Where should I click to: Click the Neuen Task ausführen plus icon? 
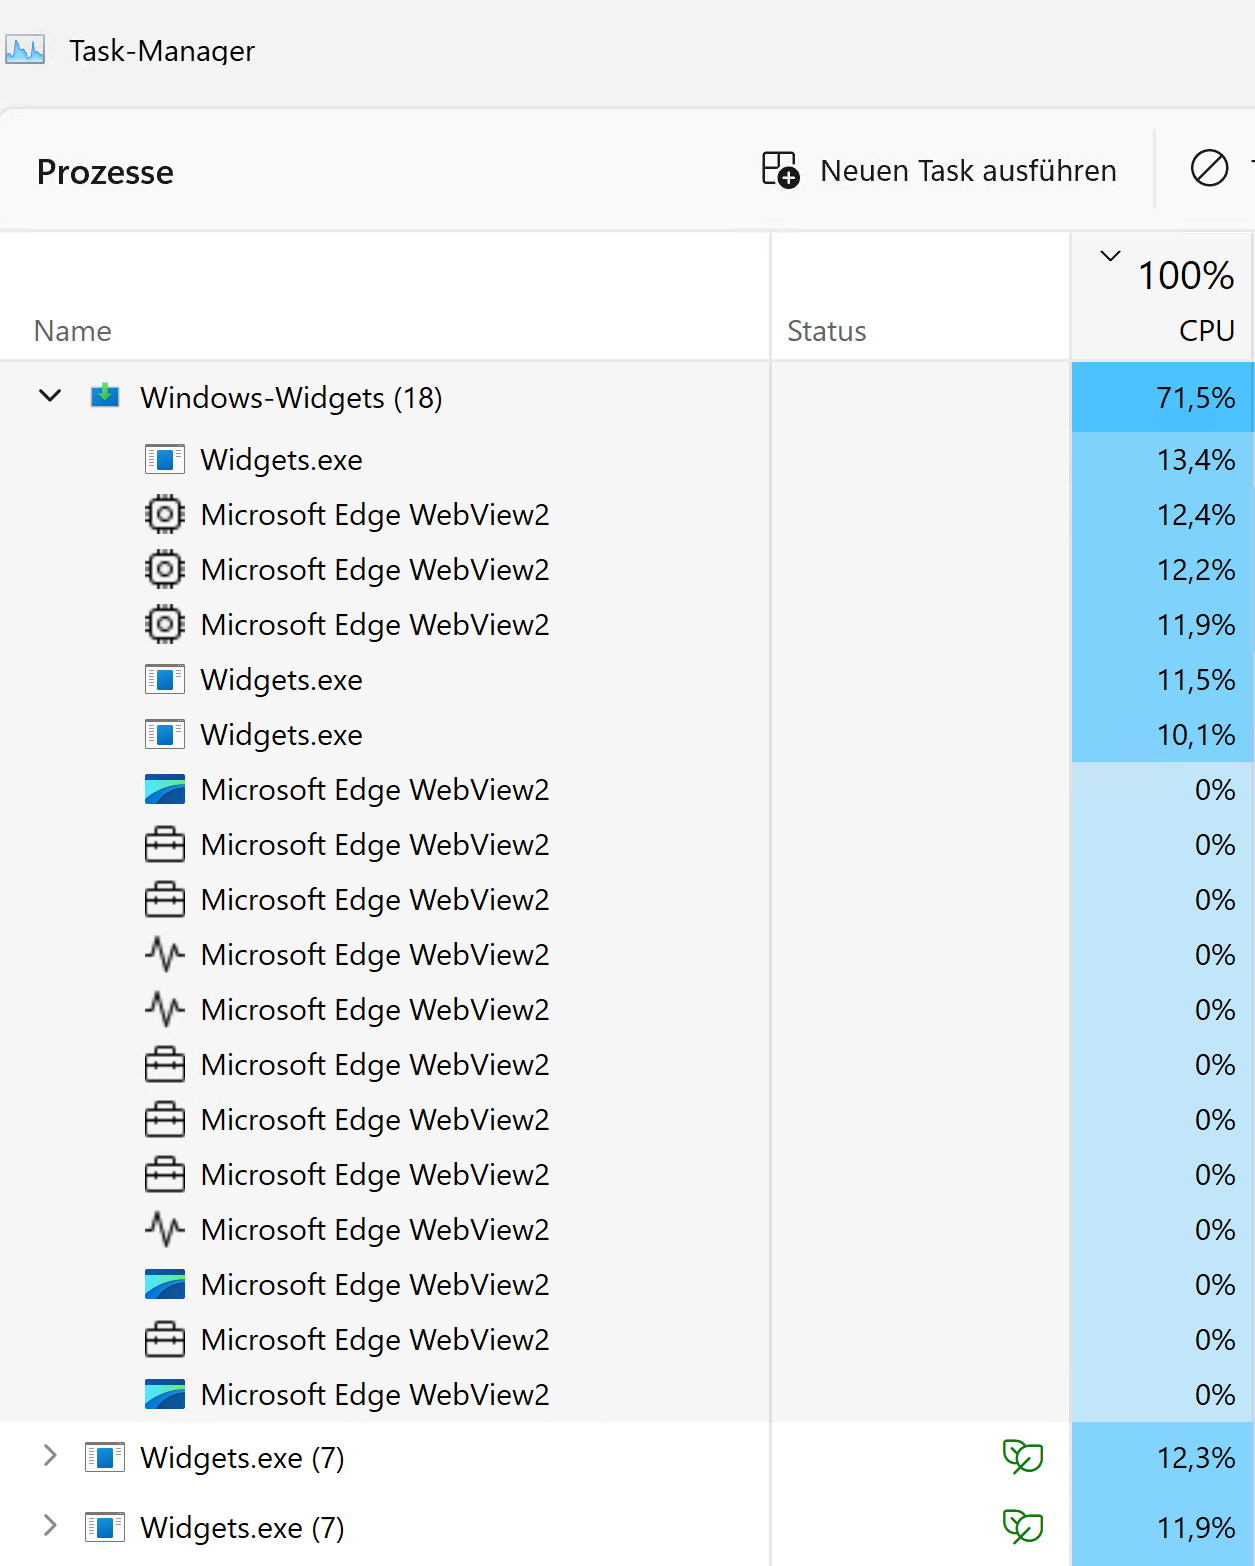point(780,170)
